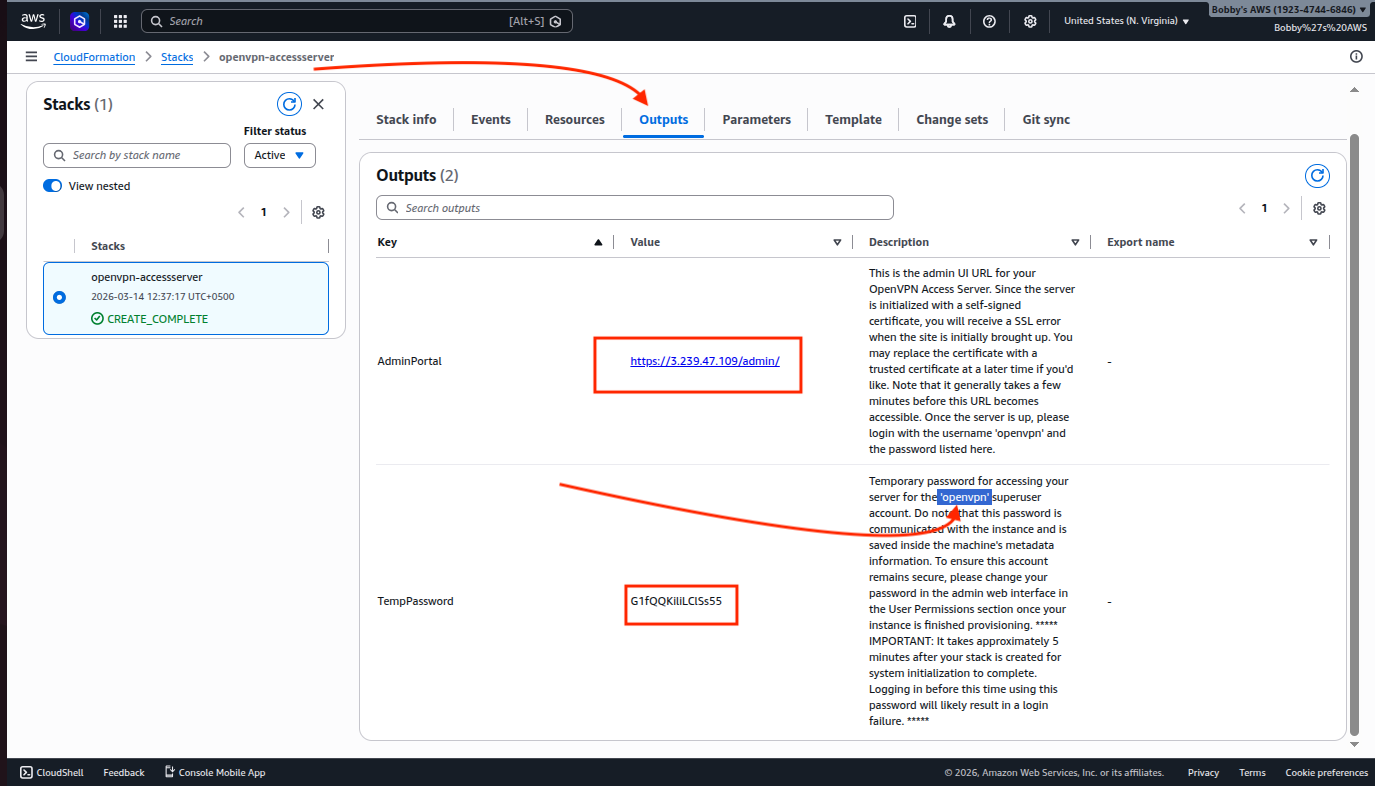Open the Filter status Active dropdown
The width and height of the screenshot is (1375, 786).
(x=279, y=155)
